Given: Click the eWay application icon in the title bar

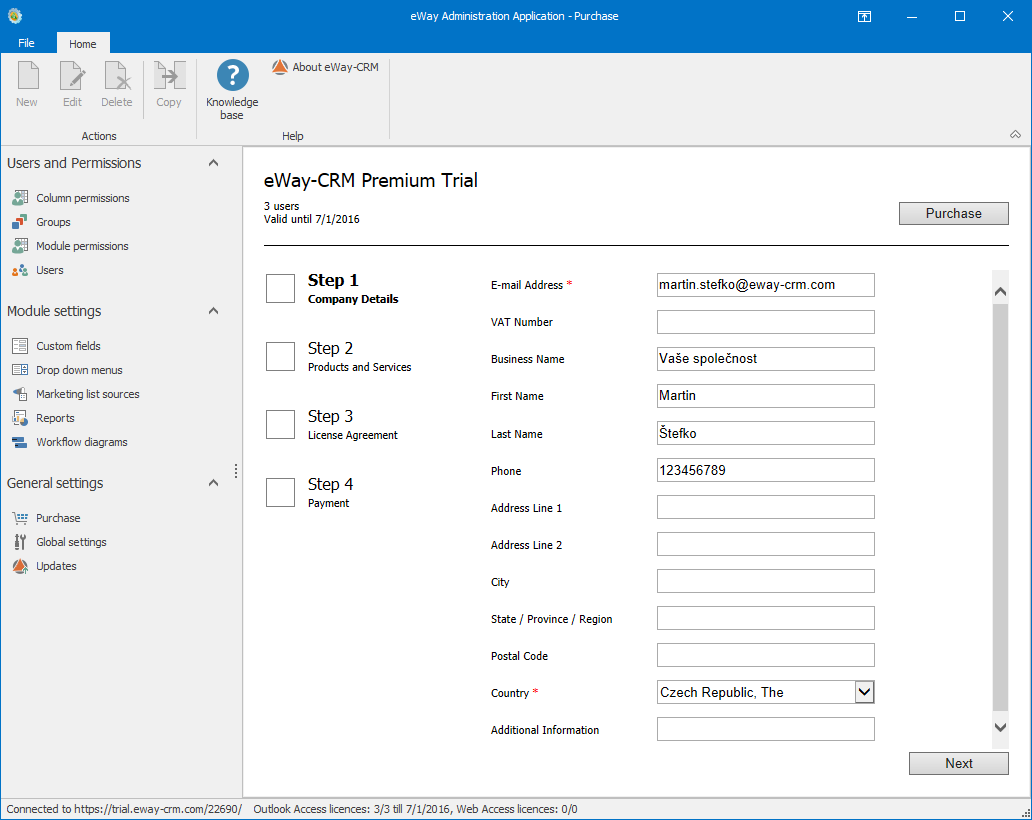Looking at the screenshot, I should [14, 16].
